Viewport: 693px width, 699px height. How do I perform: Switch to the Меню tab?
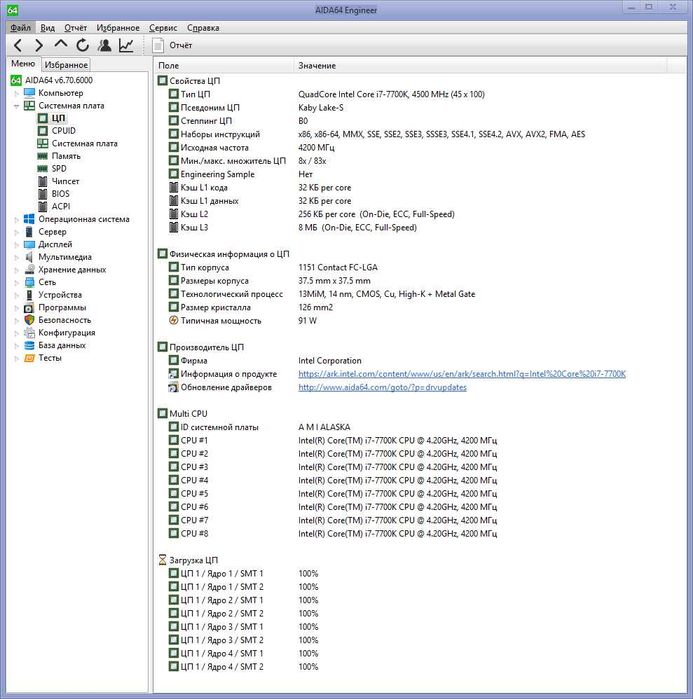pyautogui.click(x=23, y=64)
